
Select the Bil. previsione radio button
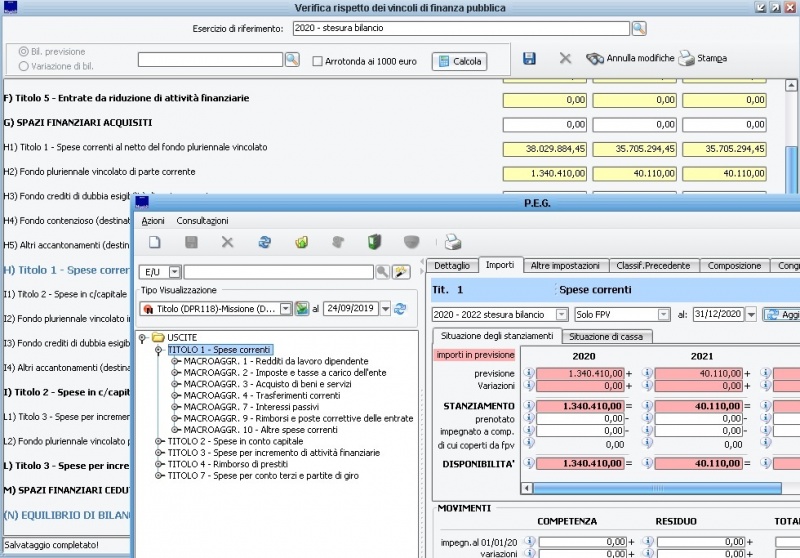(23, 51)
